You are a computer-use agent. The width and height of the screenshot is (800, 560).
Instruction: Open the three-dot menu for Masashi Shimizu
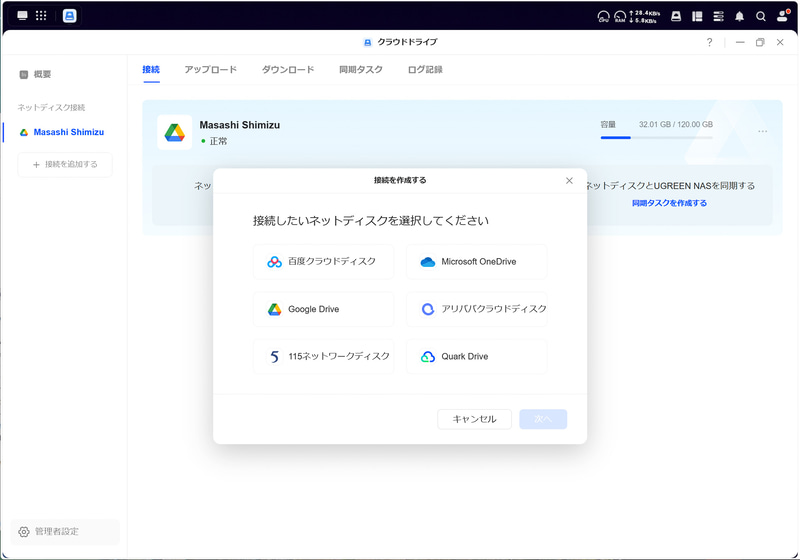pyautogui.click(x=762, y=132)
